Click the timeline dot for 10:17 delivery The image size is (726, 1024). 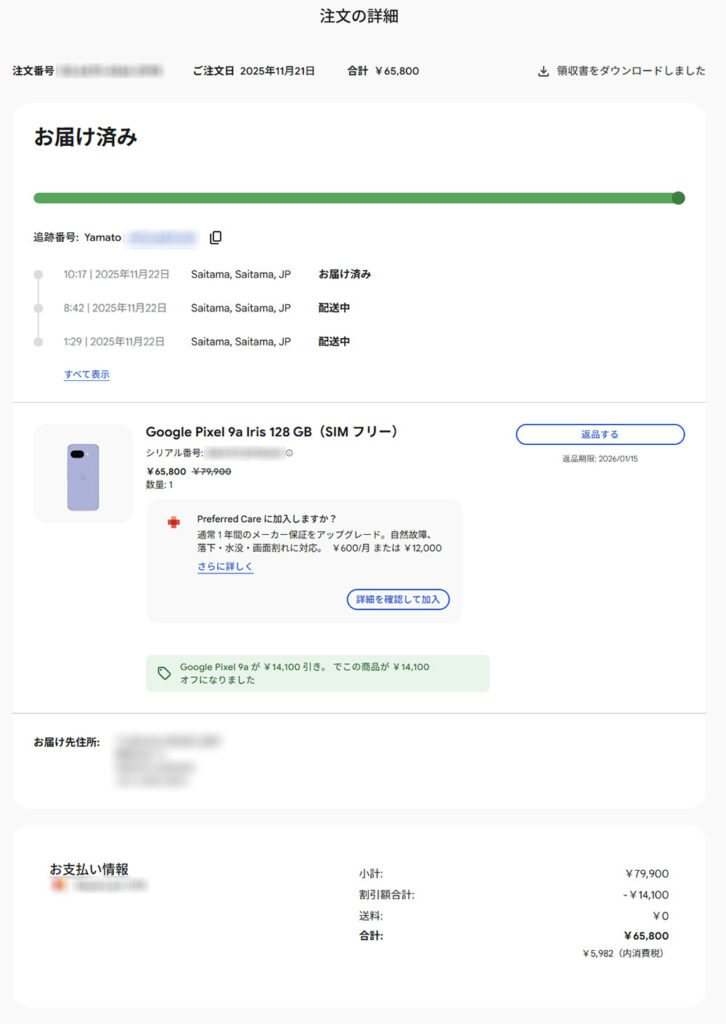(38, 274)
